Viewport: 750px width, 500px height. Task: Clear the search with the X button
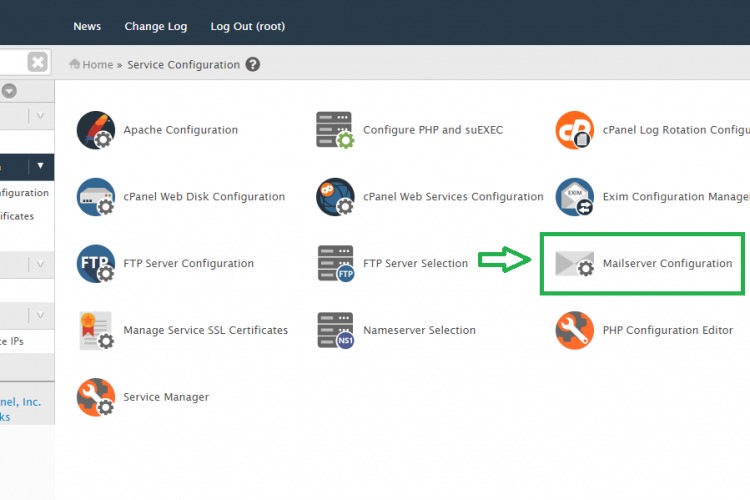click(x=37, y=62)
